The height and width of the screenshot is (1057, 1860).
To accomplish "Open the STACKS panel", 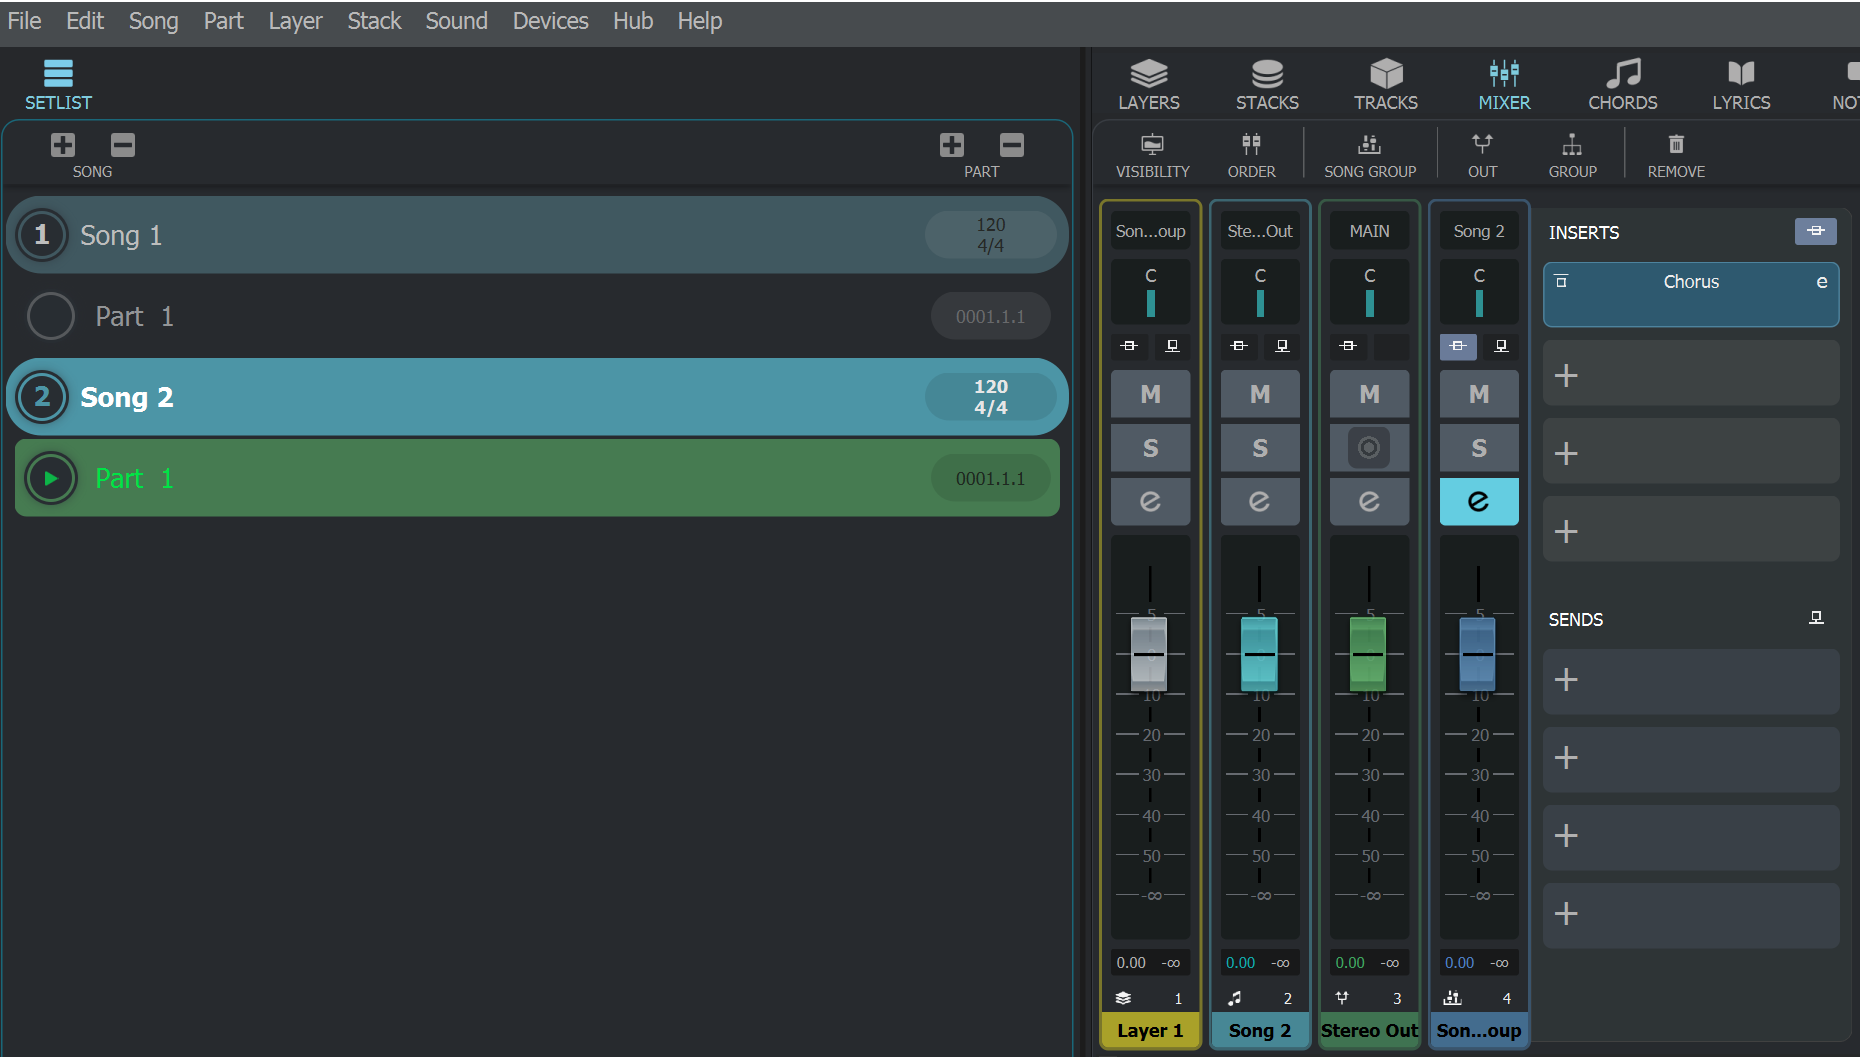I will click(x=1266, y=84).
